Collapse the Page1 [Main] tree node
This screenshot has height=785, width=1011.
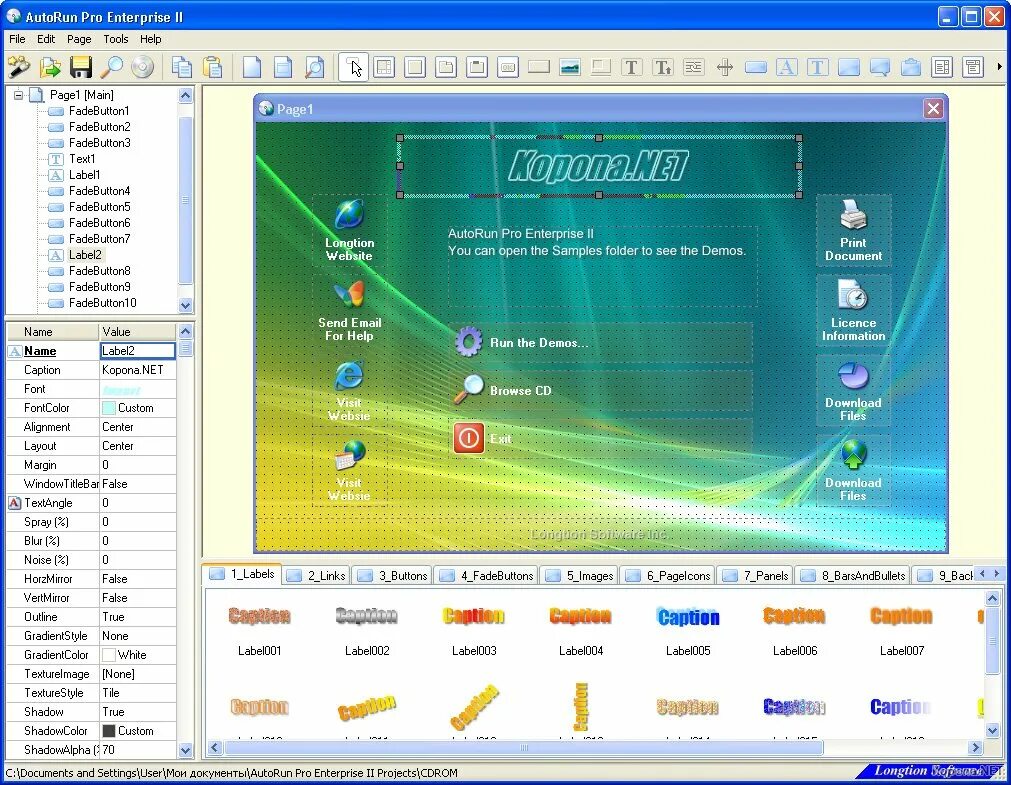tap(19, 95)
